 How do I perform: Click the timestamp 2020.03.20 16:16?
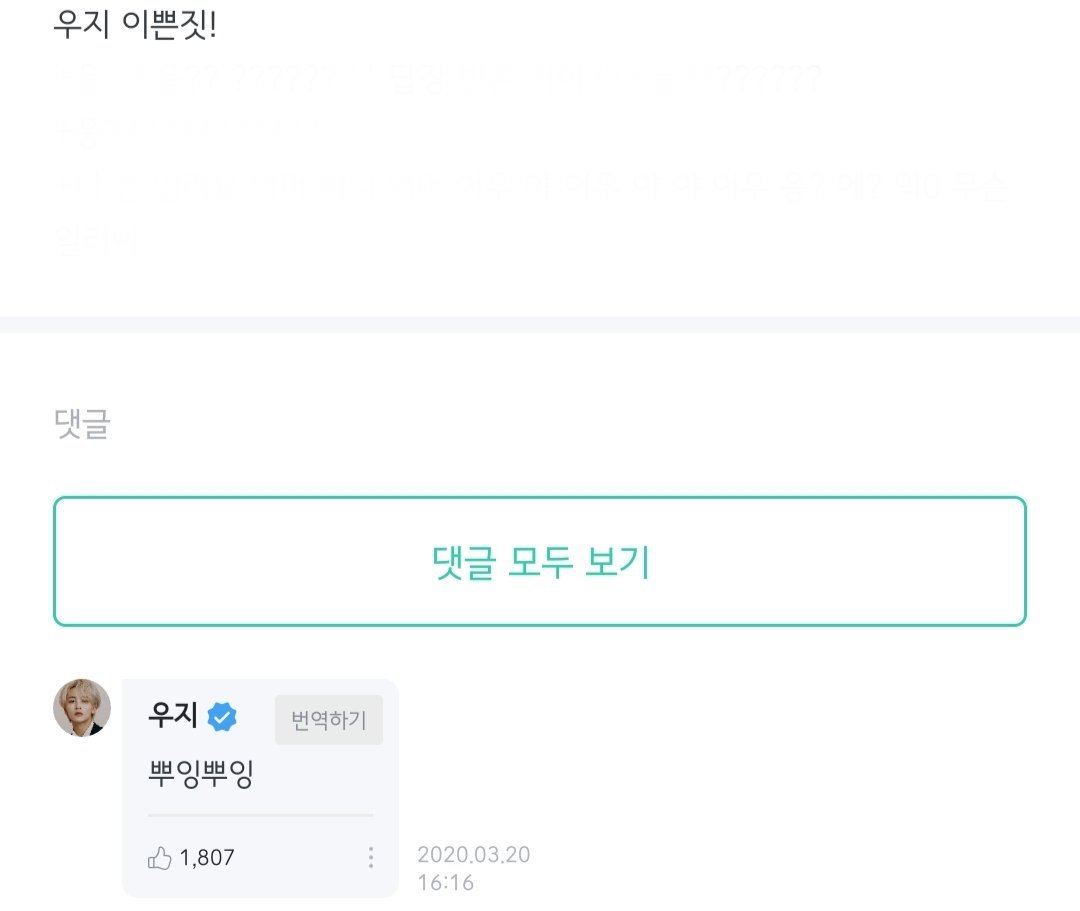473,866
